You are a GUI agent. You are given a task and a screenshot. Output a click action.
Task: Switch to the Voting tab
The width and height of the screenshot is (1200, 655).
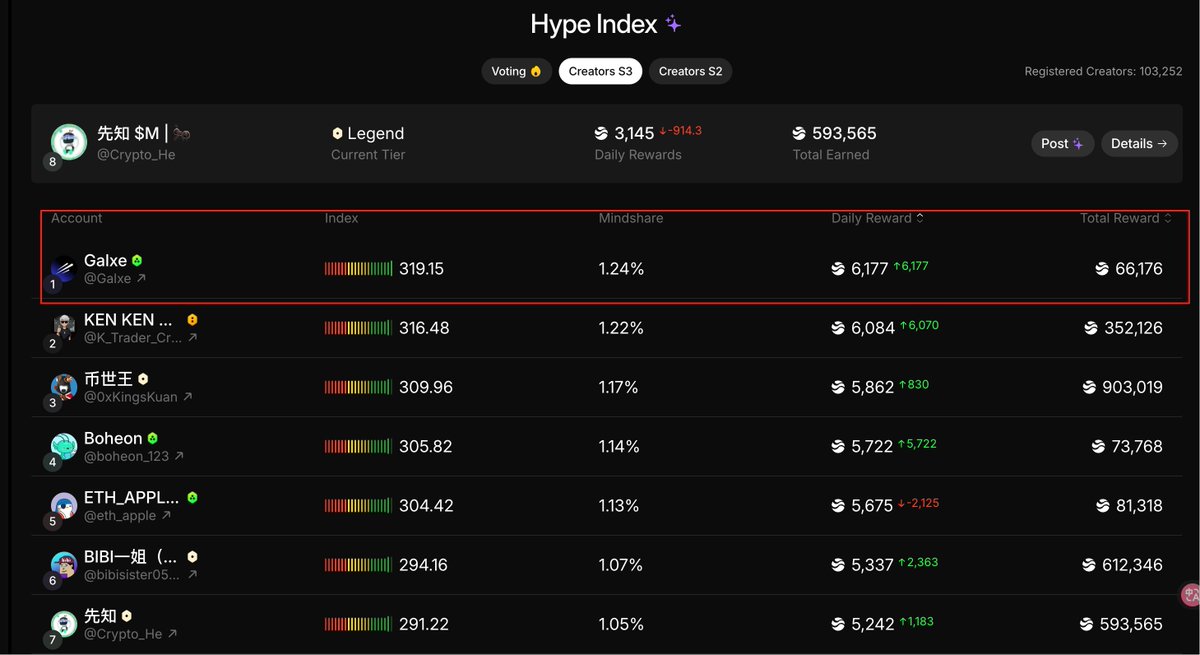pos(516,72)
